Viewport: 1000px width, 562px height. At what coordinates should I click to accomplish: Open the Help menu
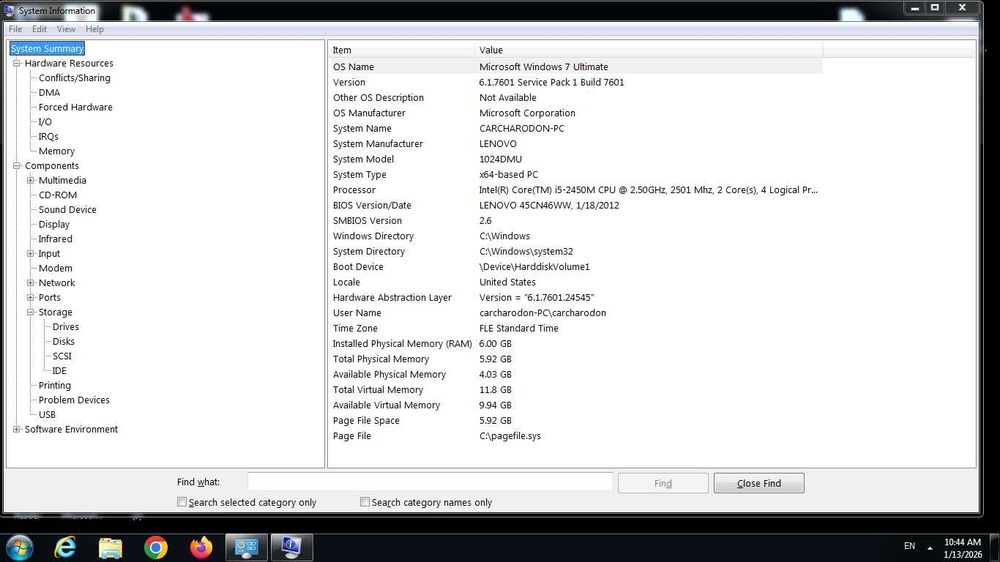coord(94,29)
